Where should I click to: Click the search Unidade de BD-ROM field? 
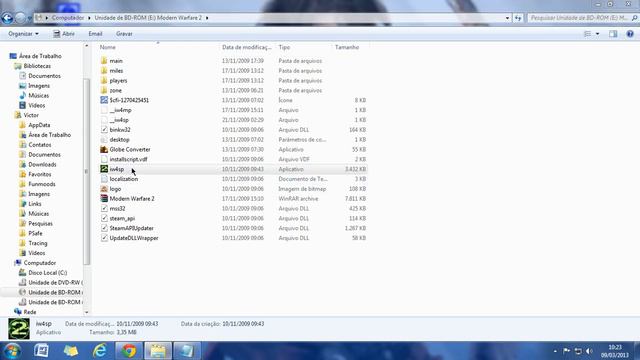pos(583,18)
